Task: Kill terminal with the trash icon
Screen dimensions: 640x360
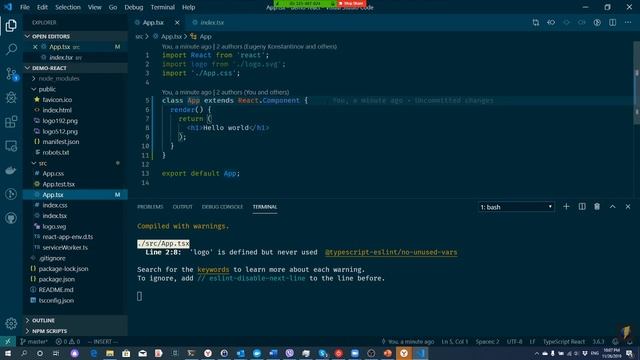Action: coord(597,207)
